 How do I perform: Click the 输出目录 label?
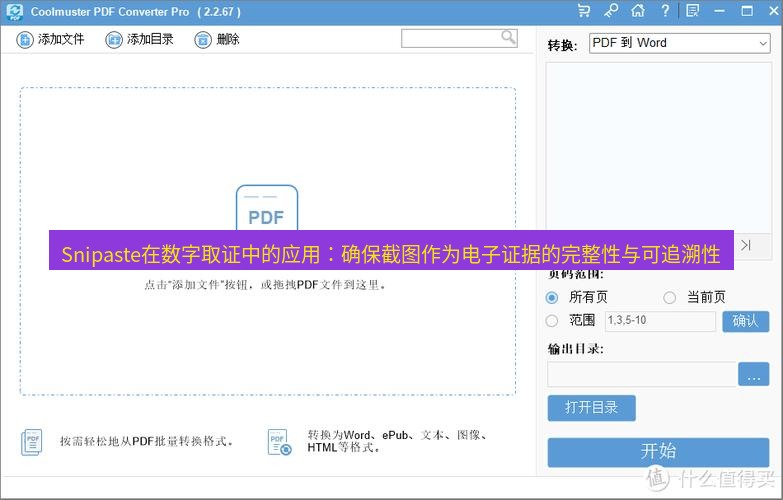click(575, 349)
